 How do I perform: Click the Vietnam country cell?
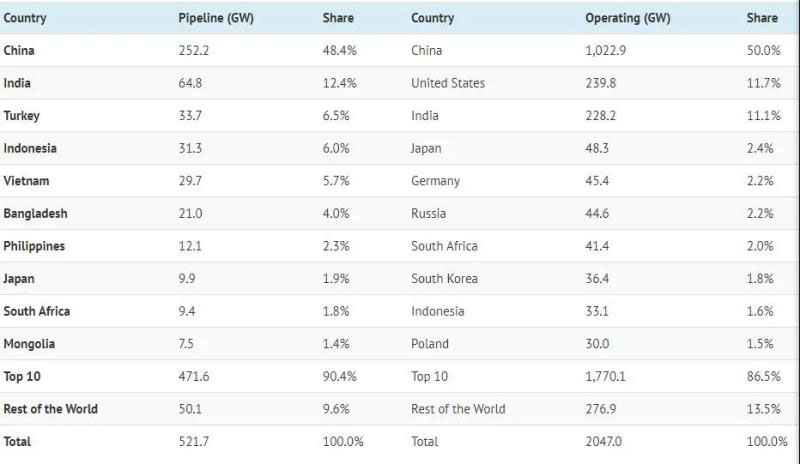click(26, 181)
